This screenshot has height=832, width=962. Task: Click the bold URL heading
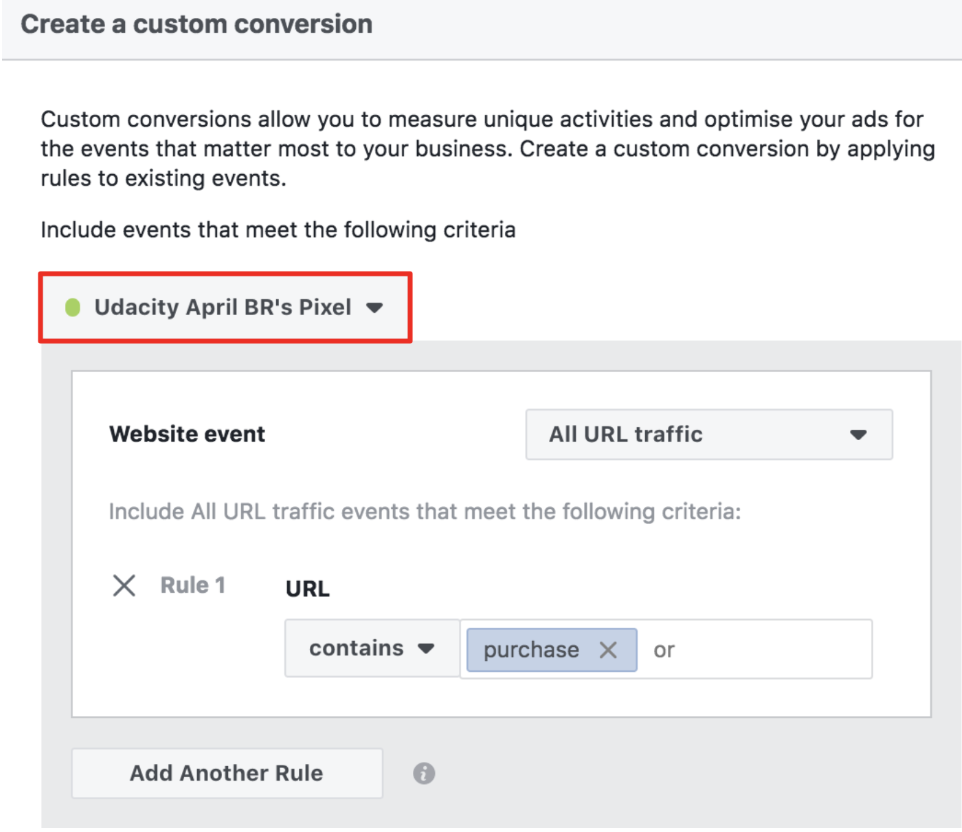coord(308,589)
